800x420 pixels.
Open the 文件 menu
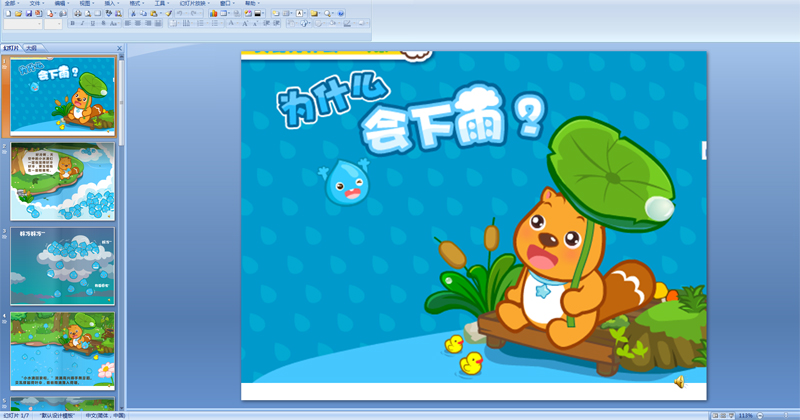[36, 4]
